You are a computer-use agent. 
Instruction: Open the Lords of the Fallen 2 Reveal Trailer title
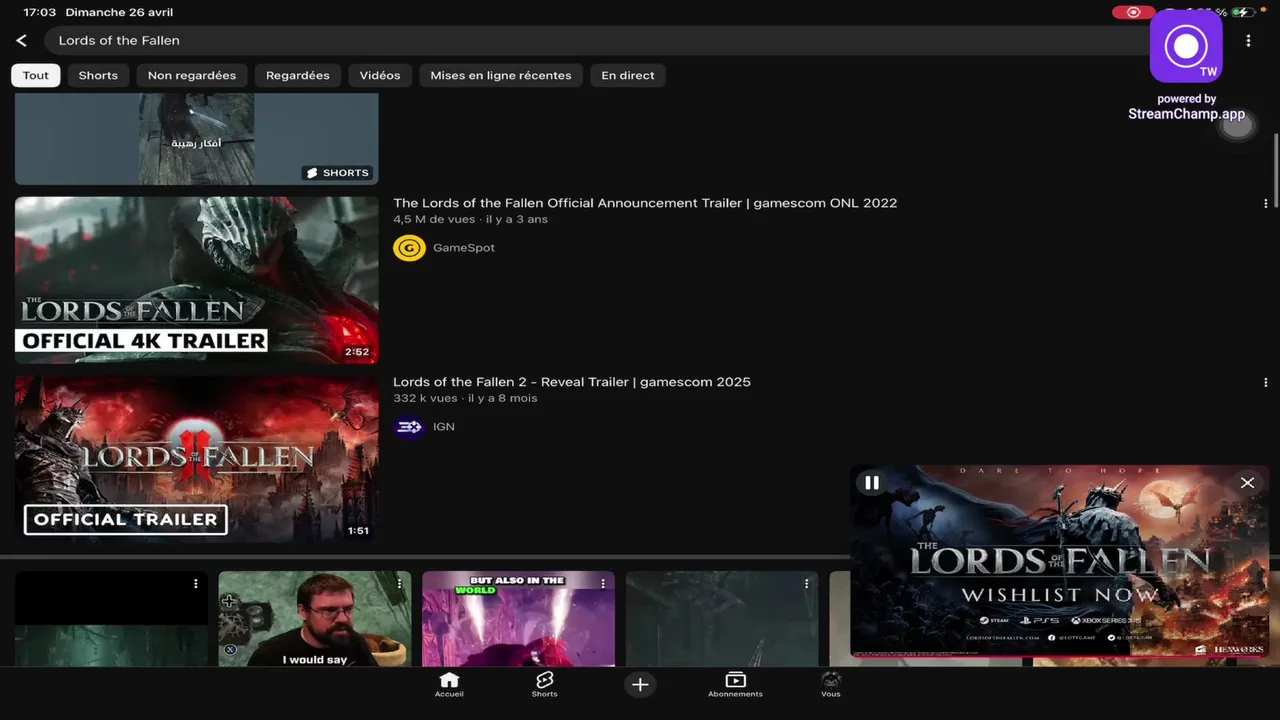click(x=572, y=382)
